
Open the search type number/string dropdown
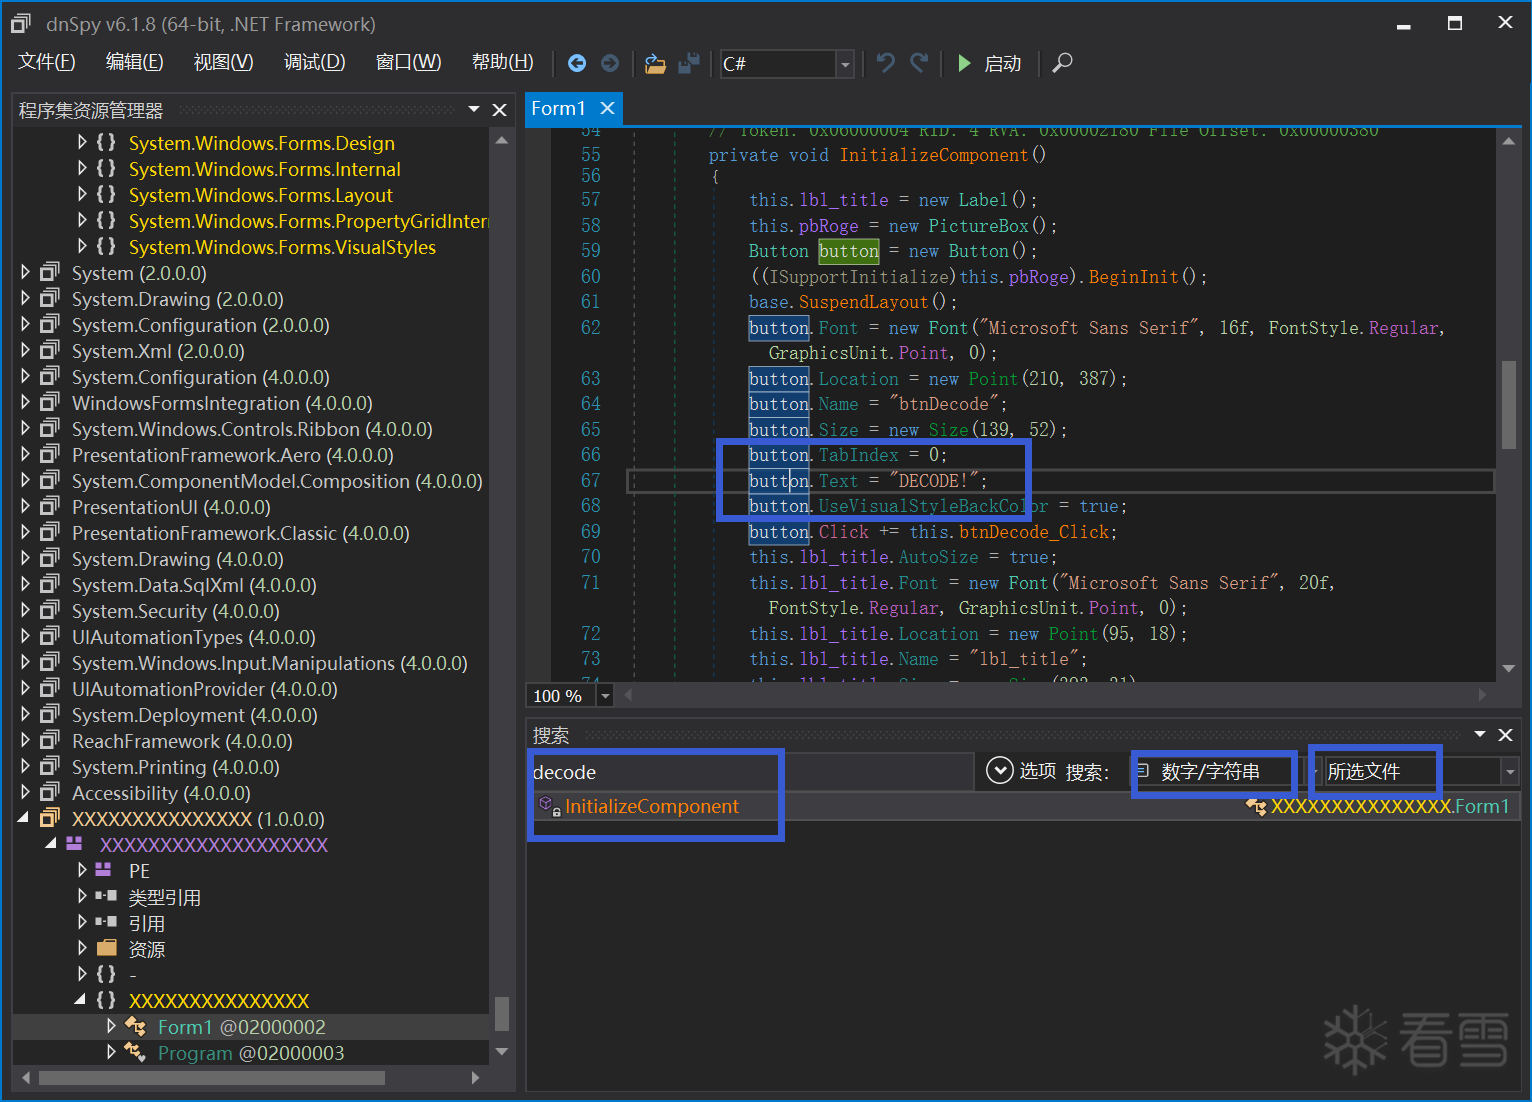point(1214,771)
